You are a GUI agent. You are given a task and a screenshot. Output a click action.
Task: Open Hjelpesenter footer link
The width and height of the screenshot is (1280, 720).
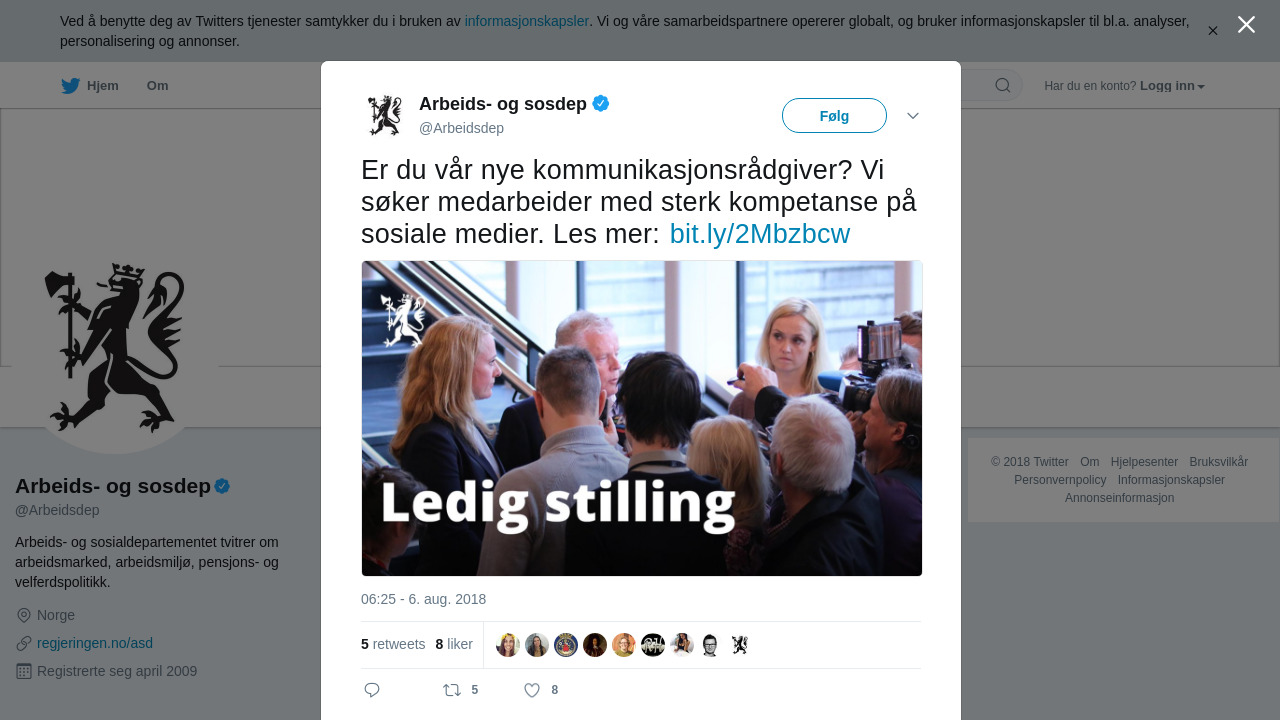1144,462
